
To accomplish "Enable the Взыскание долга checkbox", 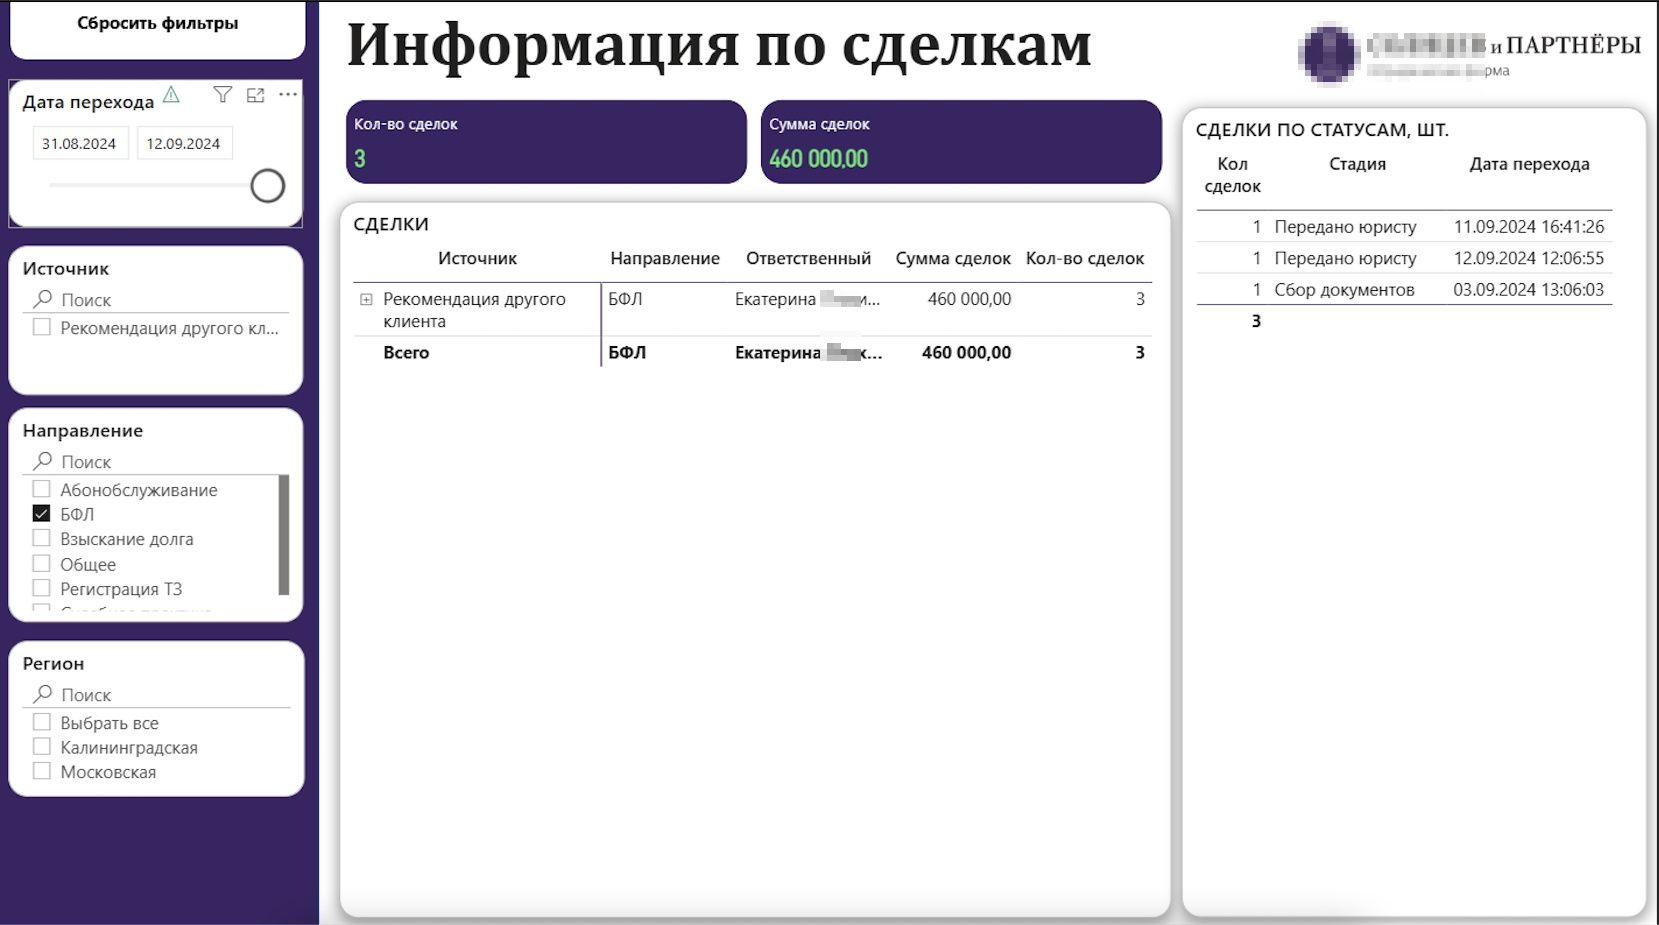I will [41, 539].
